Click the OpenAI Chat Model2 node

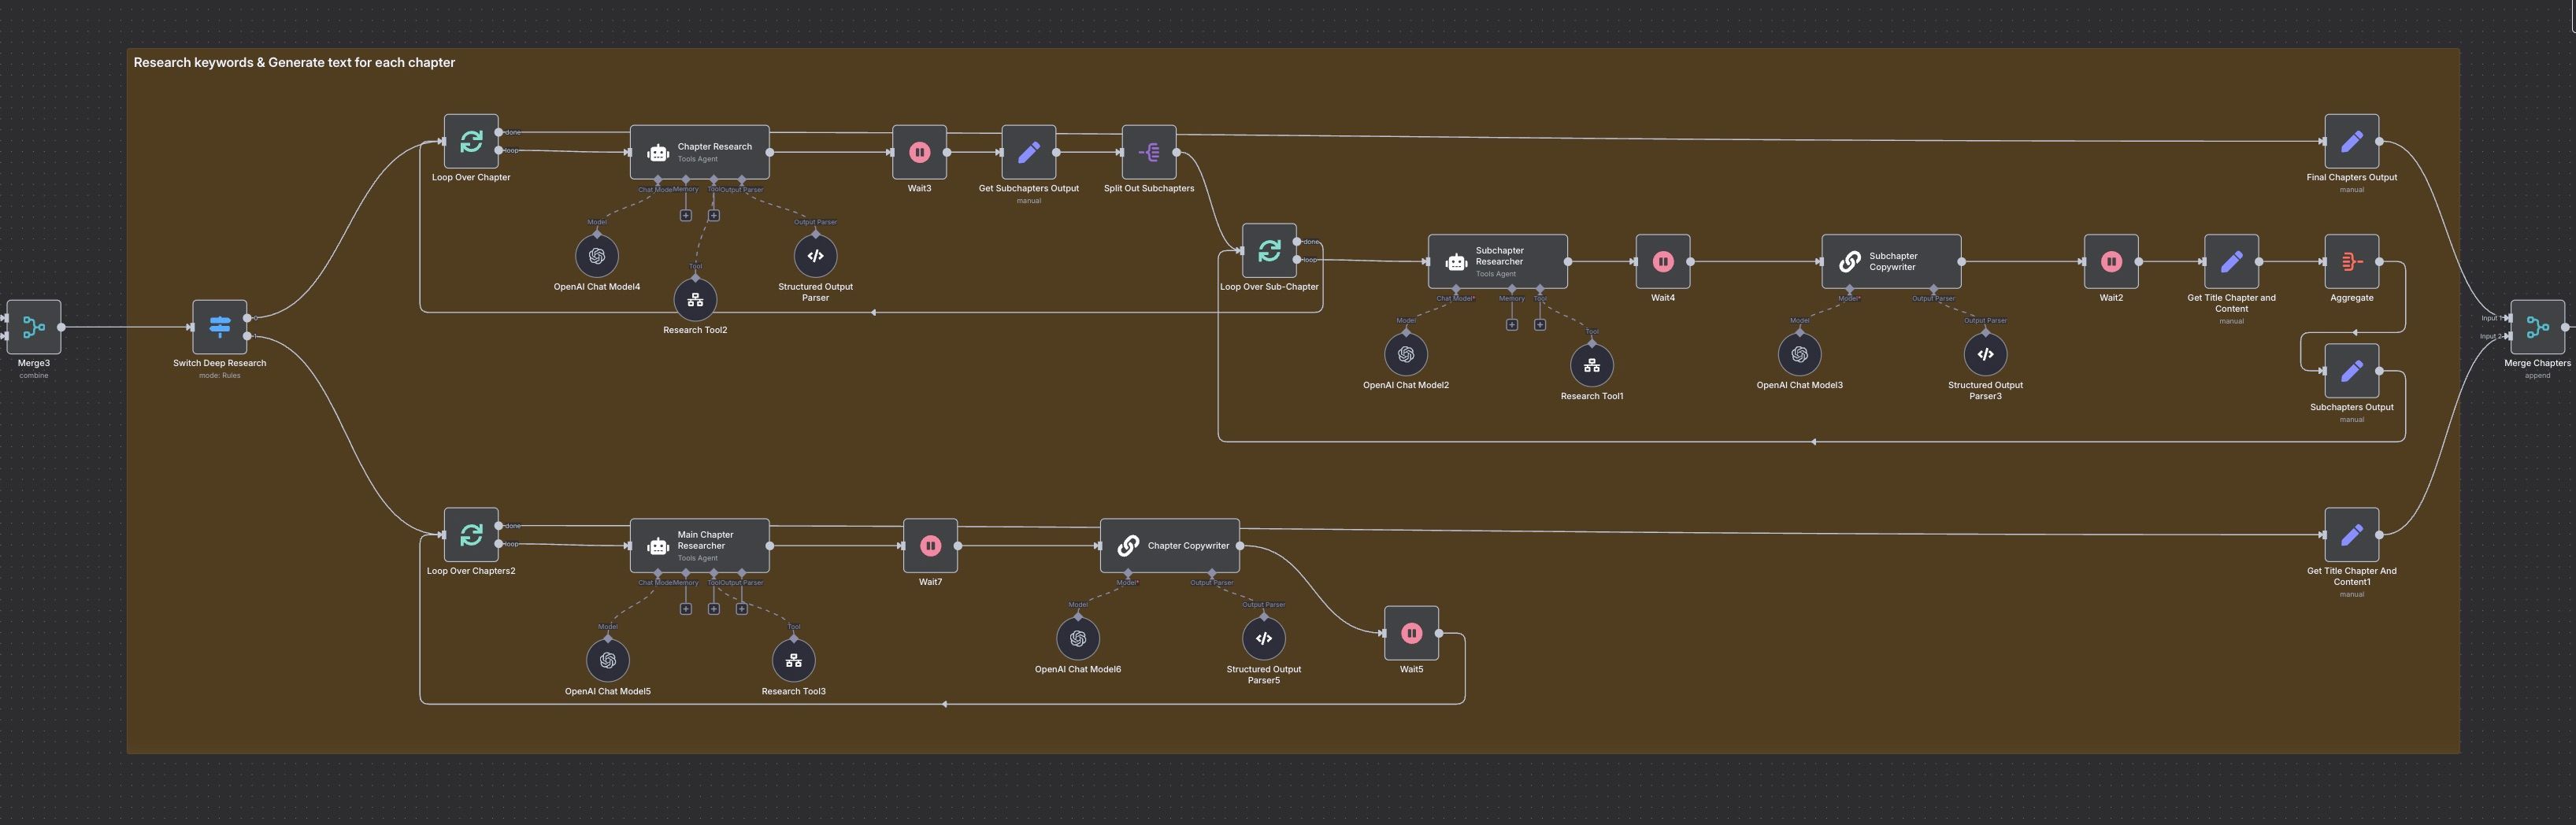[1406, 354]
